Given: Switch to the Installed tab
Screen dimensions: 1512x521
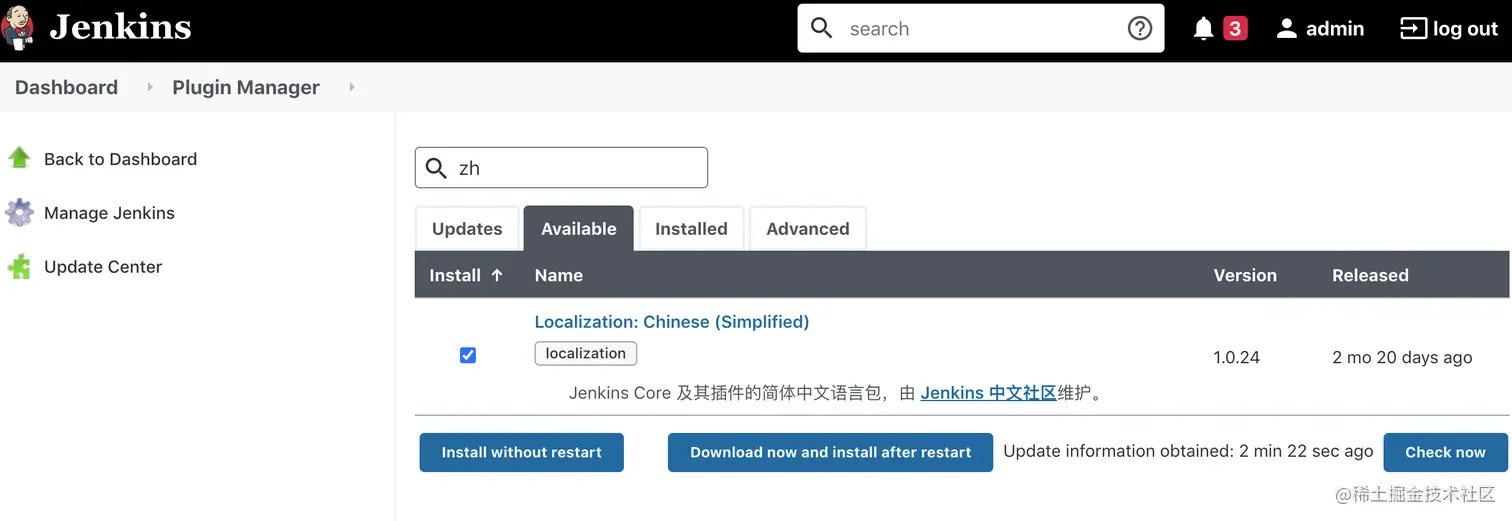Looking at the screenshot, I should click(x=691, y=229).
